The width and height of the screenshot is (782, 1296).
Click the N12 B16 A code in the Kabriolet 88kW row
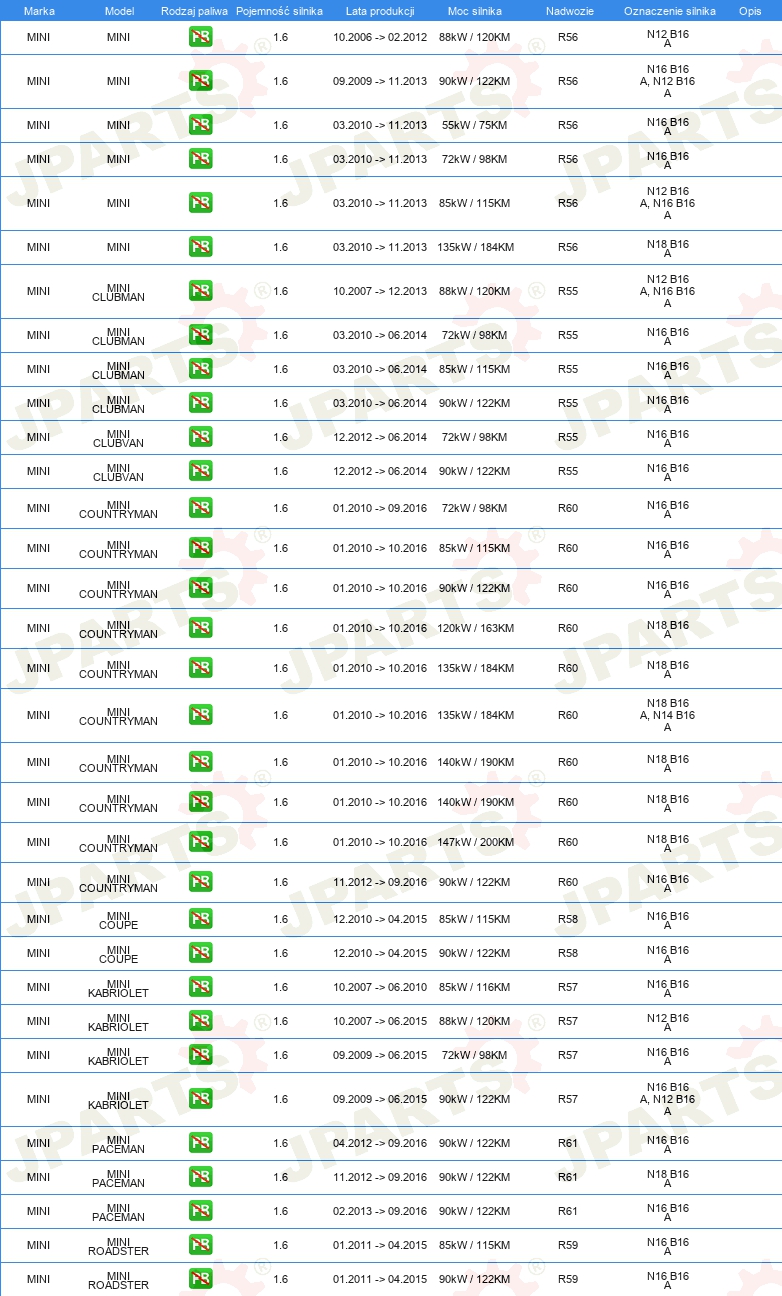(x=668, y=1021)
